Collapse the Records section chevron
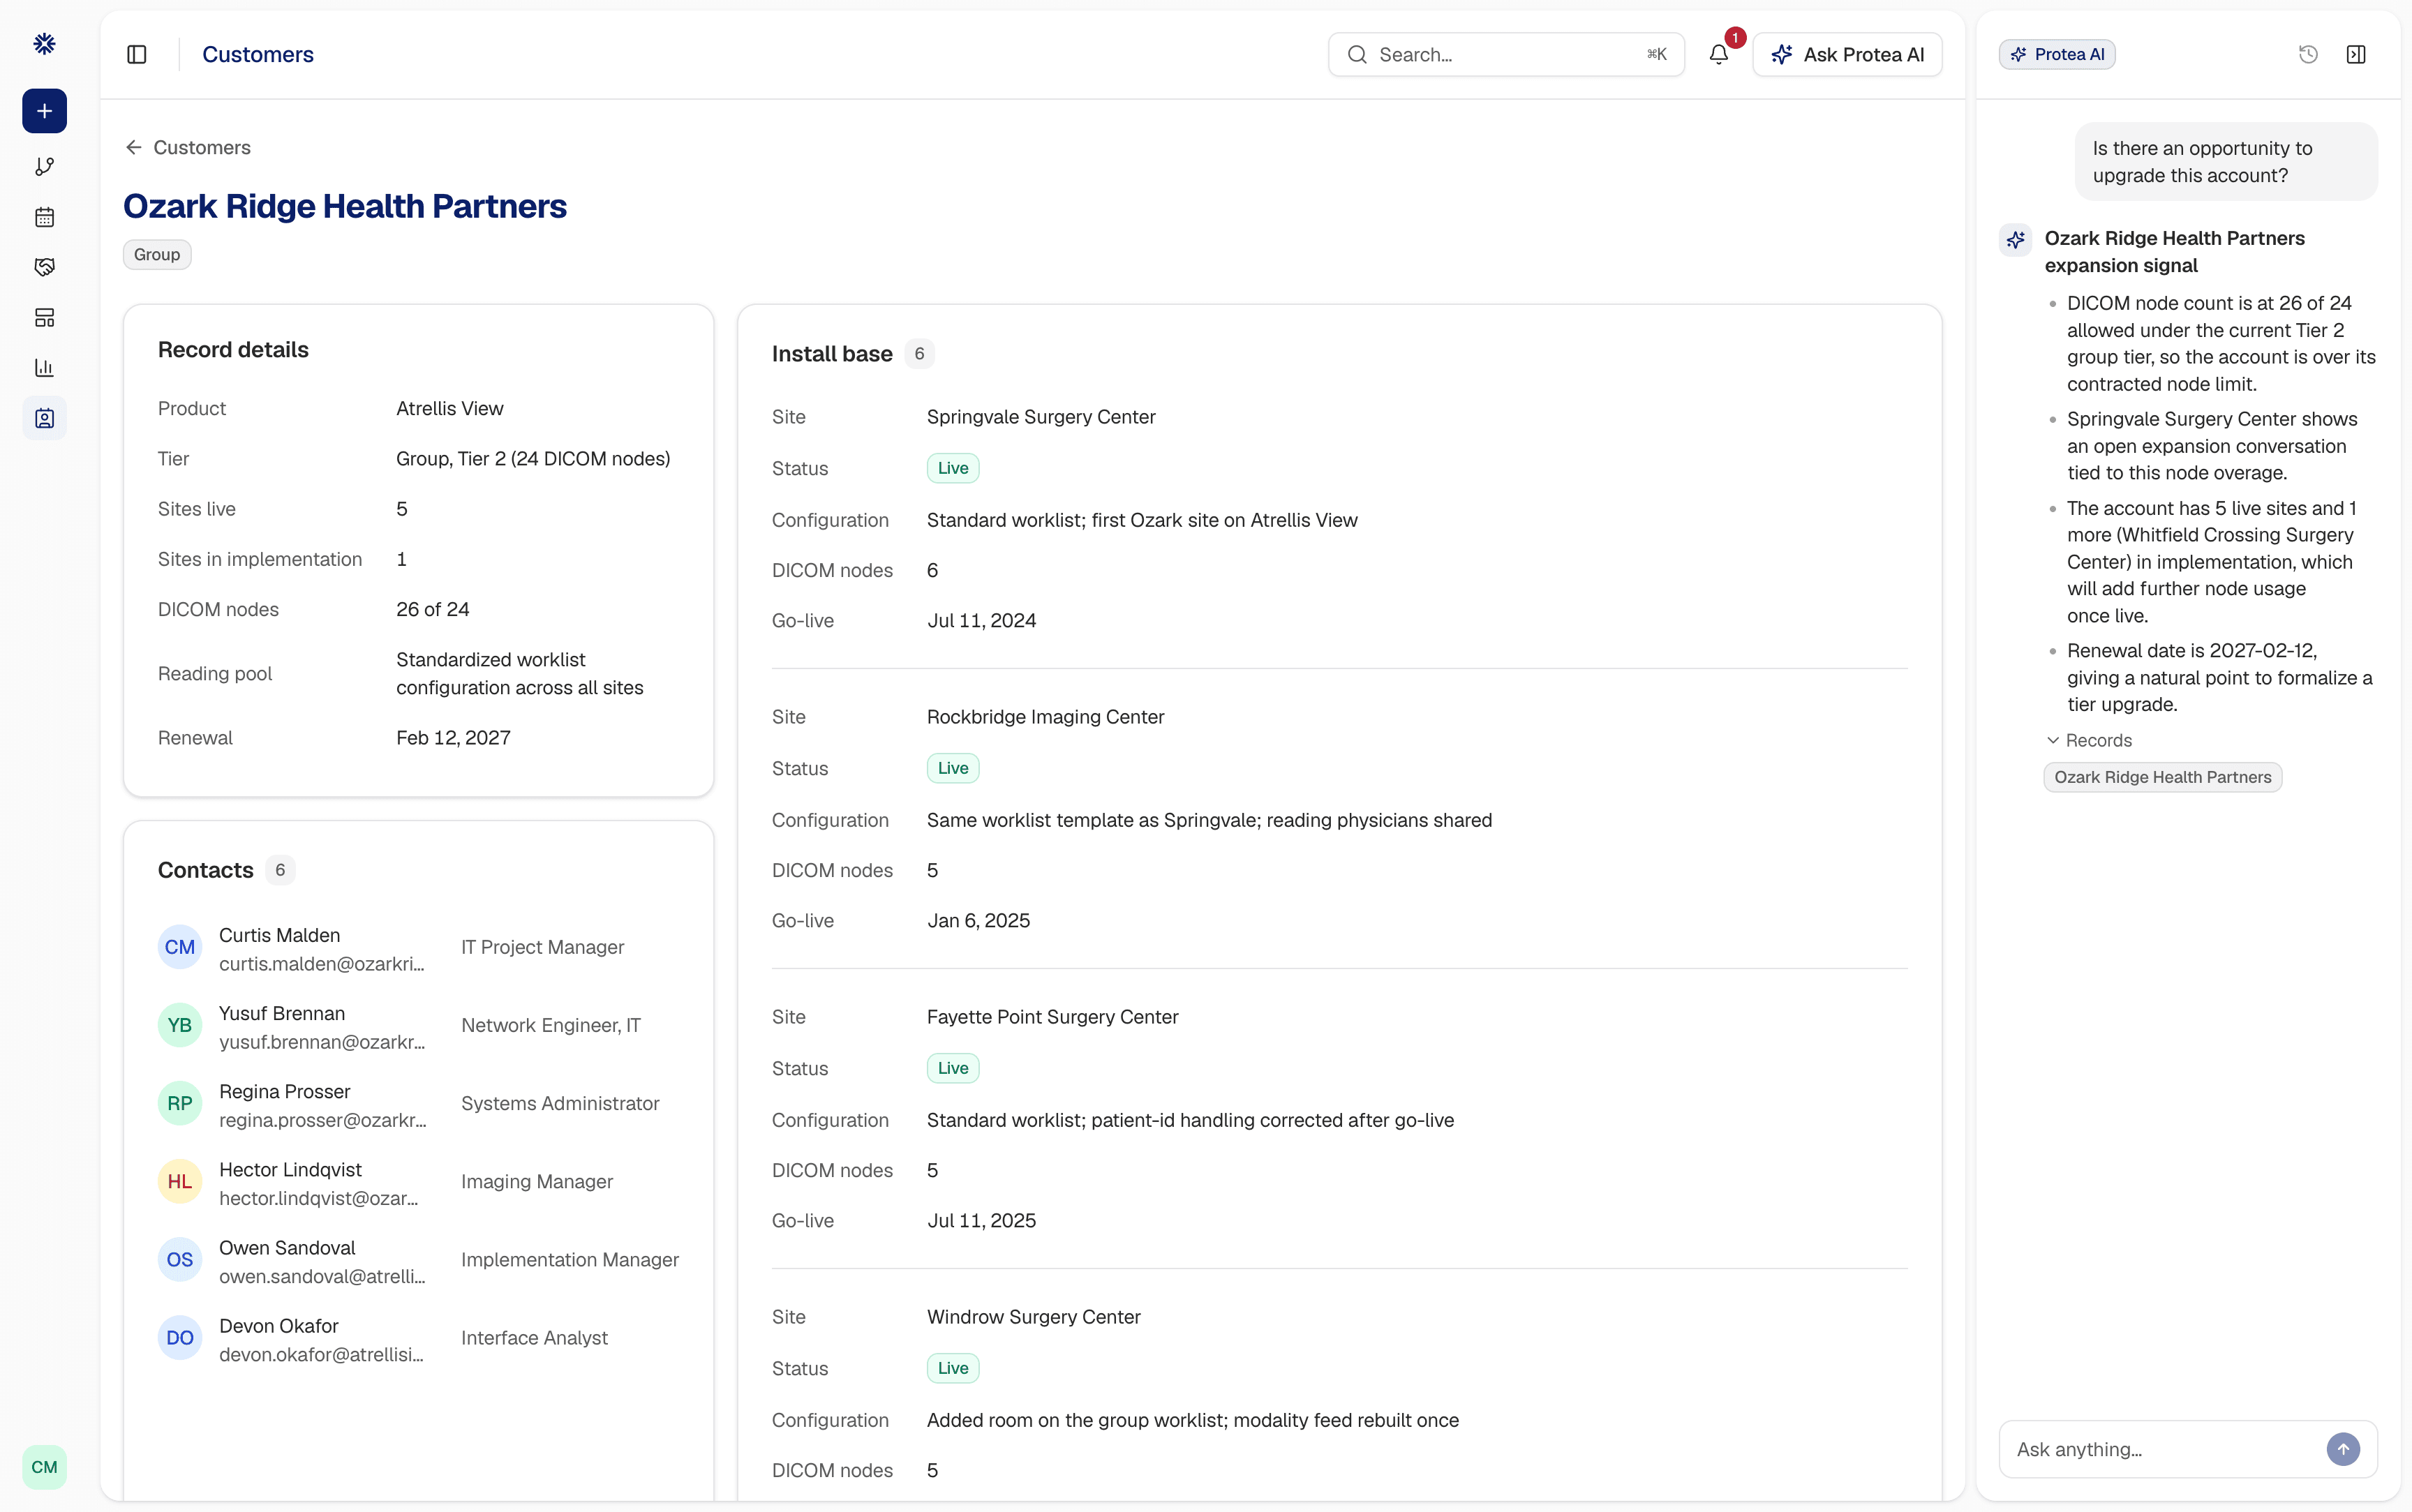 pyautogui.click(x=2053, y=740)
